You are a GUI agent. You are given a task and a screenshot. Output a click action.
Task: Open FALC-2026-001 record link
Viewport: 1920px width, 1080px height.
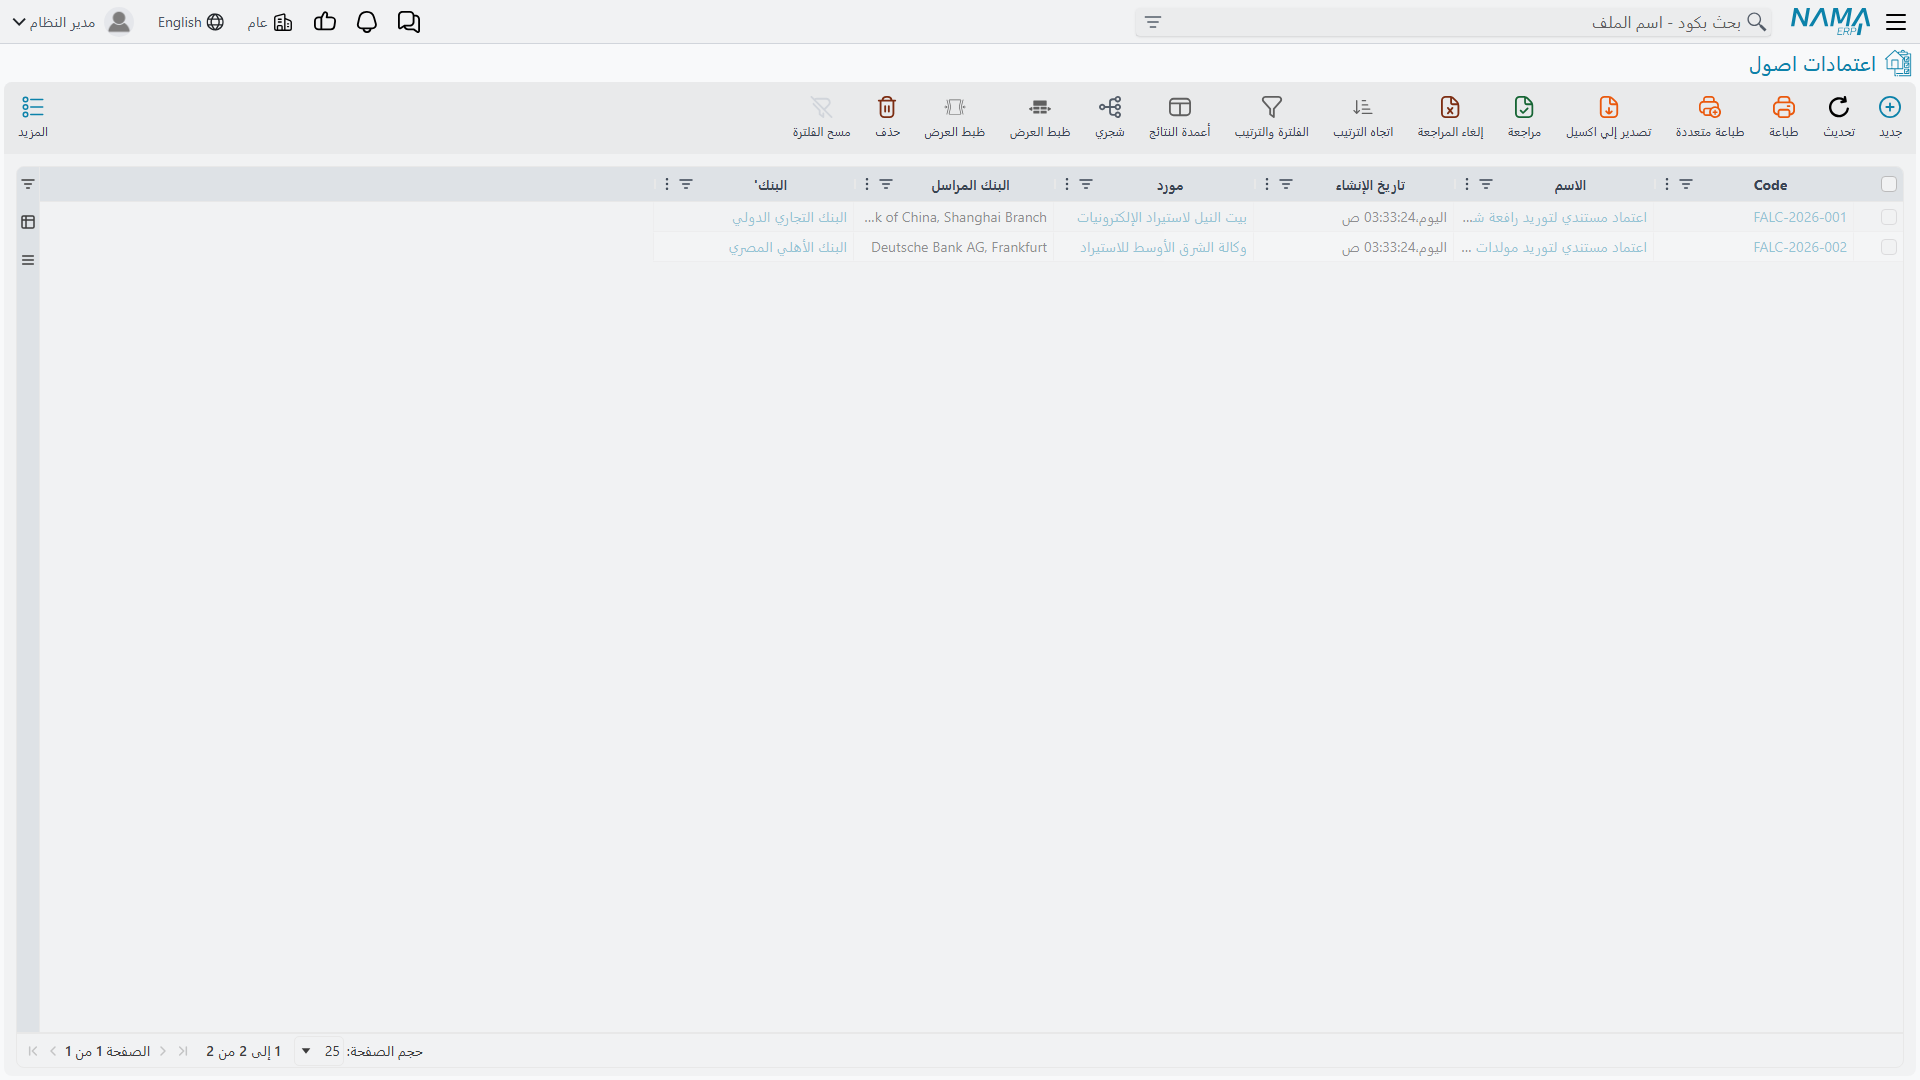coord(1799,217)
